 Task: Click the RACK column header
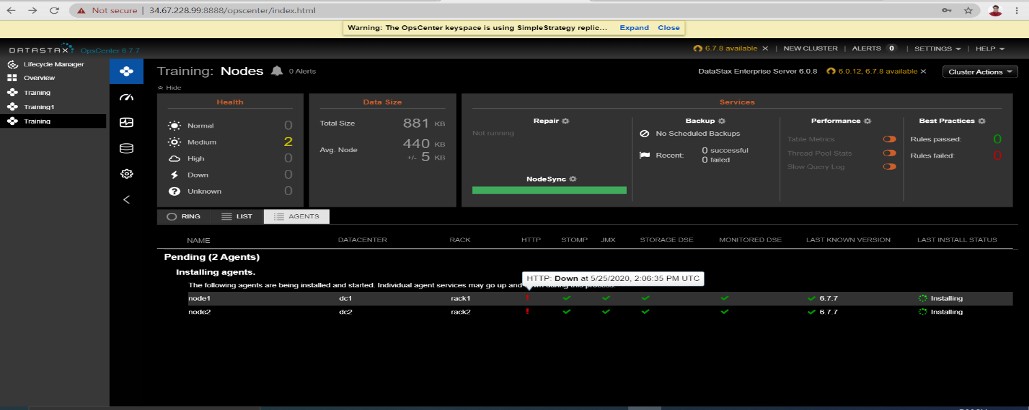(x=459, y=240)
